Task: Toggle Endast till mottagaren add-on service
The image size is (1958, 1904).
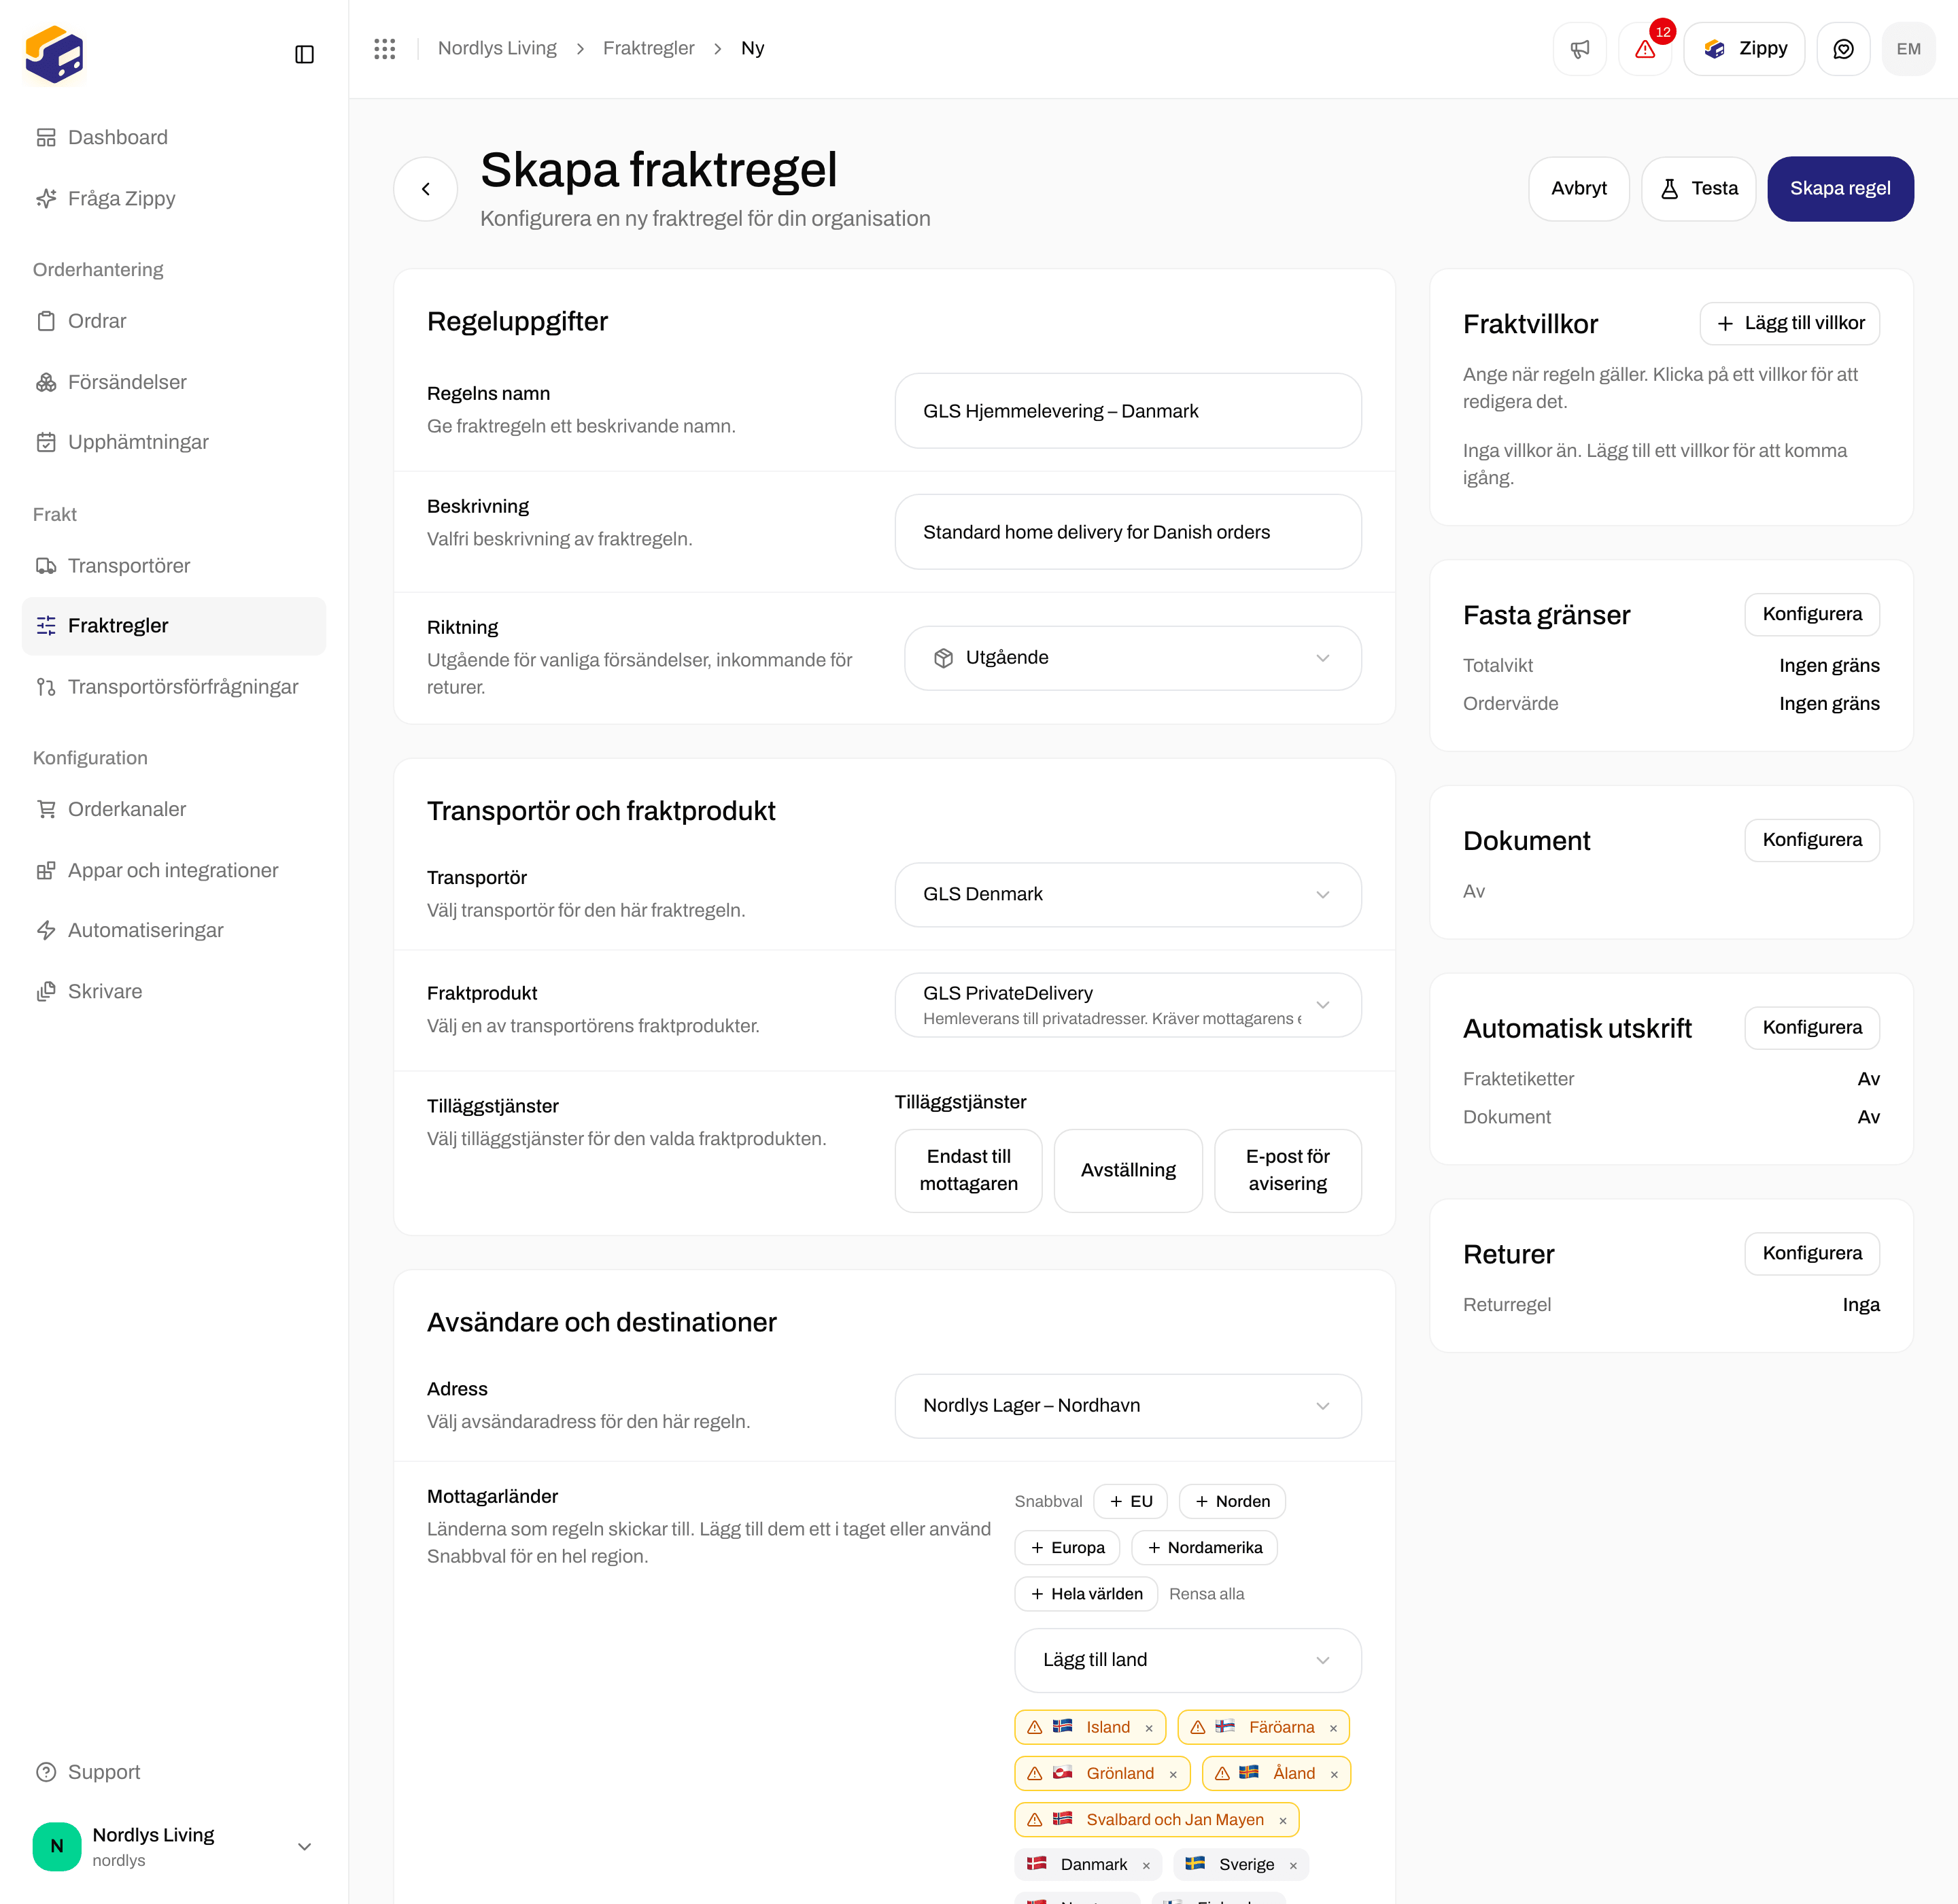Action: [x=968, y=1170]
